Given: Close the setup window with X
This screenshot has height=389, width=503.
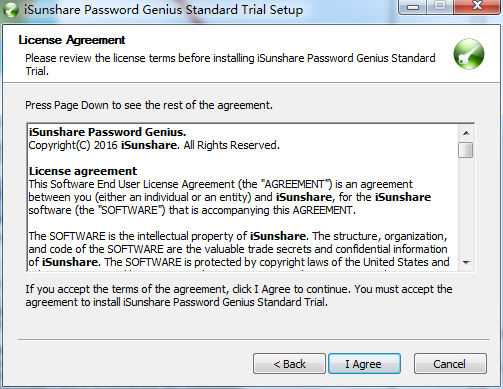Looking at the screenshot, I should point(477,6).
